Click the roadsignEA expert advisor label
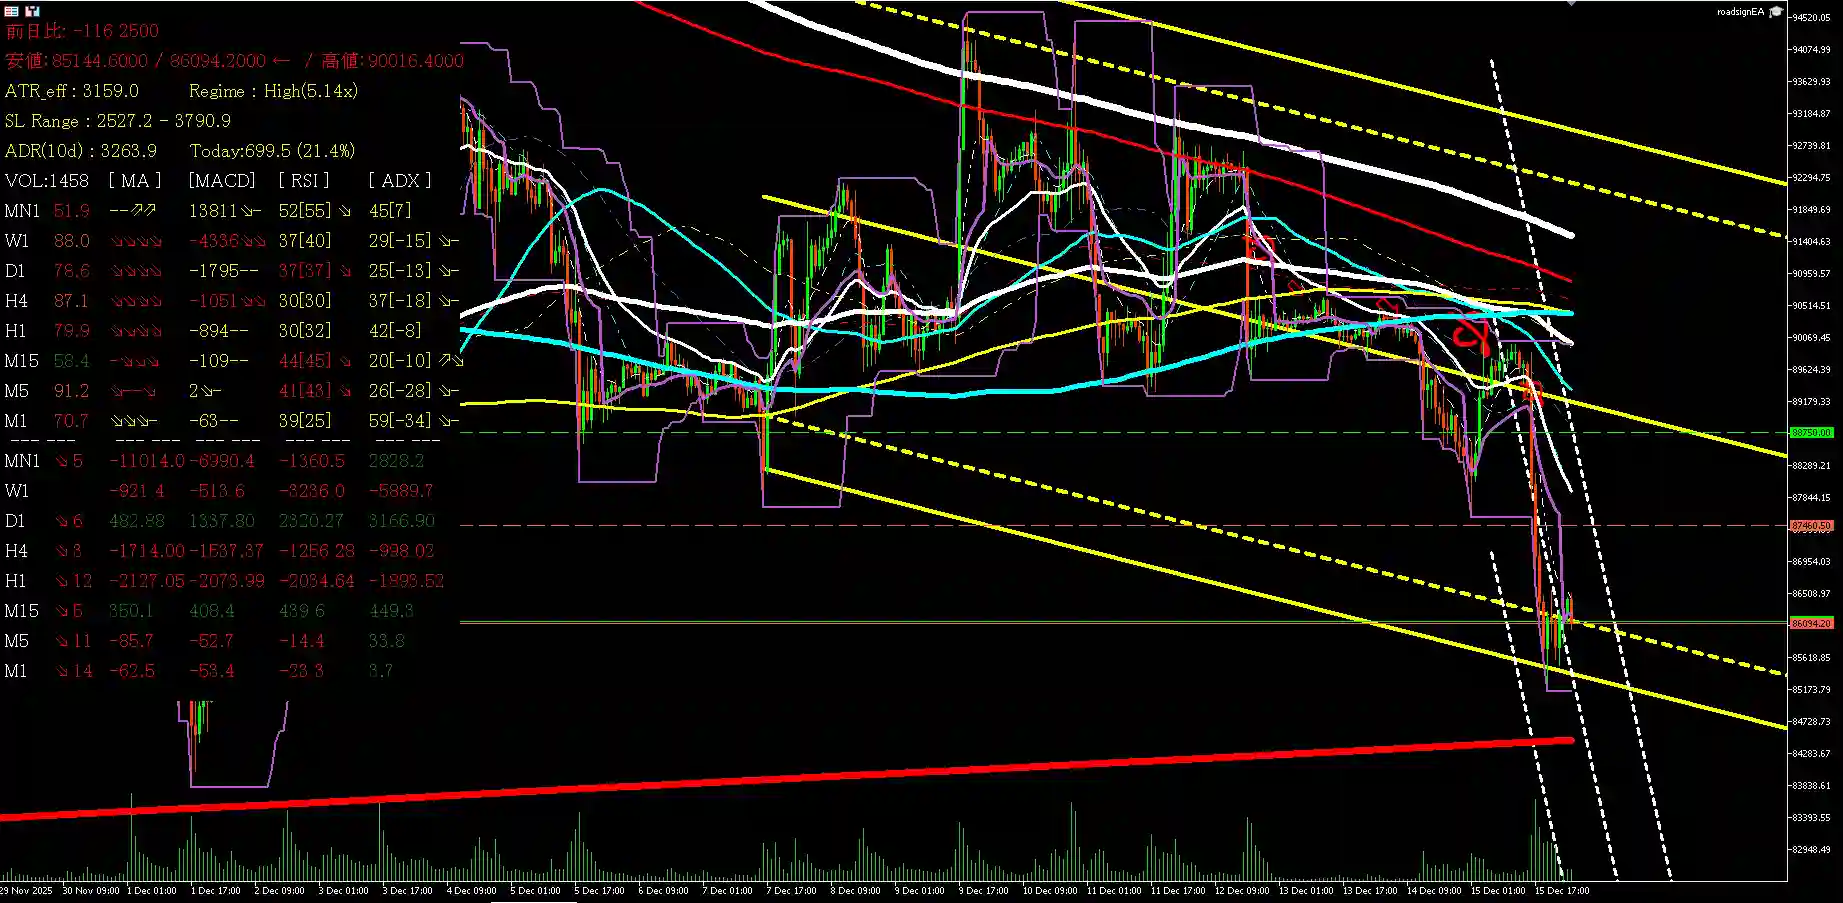The image size is (1843, 903). tap(1740, 12)
